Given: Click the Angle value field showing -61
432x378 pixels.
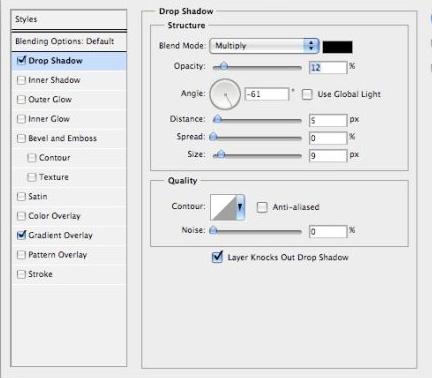Looking at the screenshot, I should tap(267, 94).
